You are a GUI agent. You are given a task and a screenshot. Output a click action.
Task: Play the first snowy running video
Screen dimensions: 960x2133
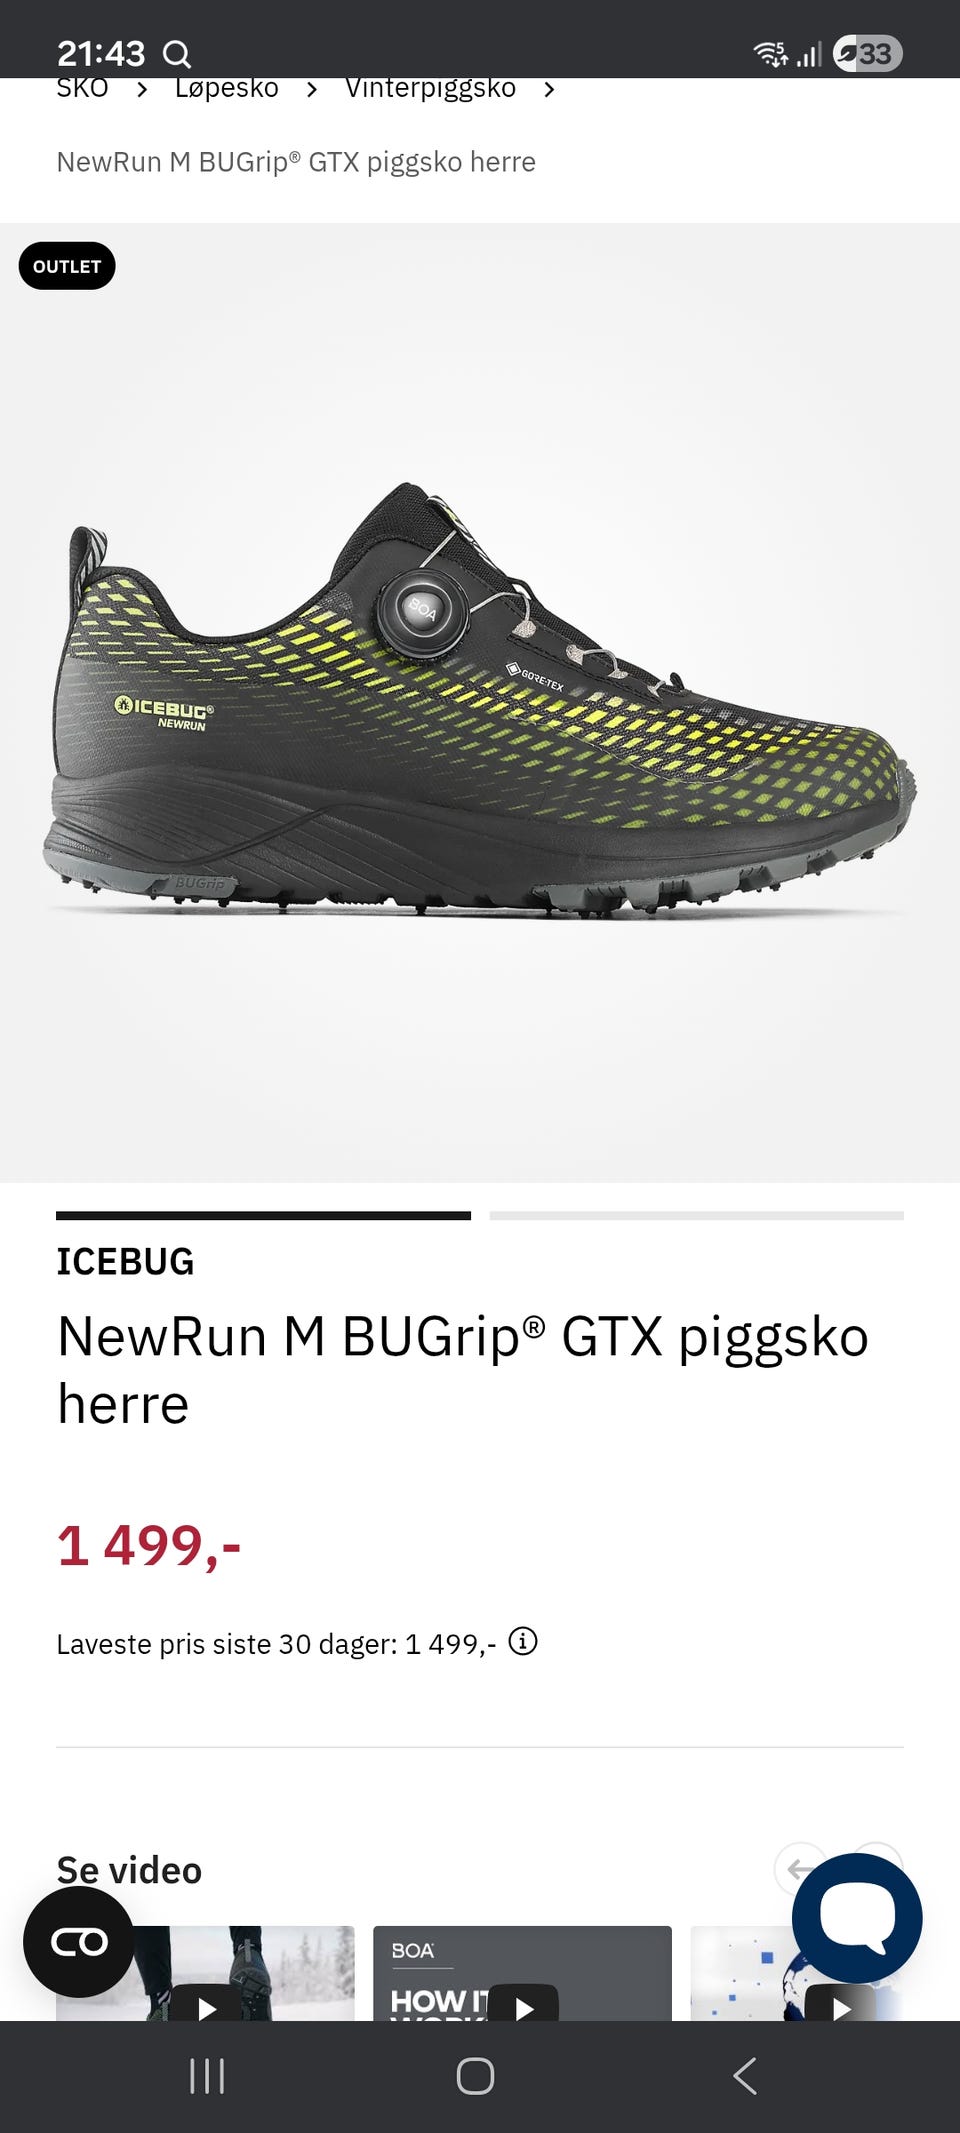[x=207, y=2004]
